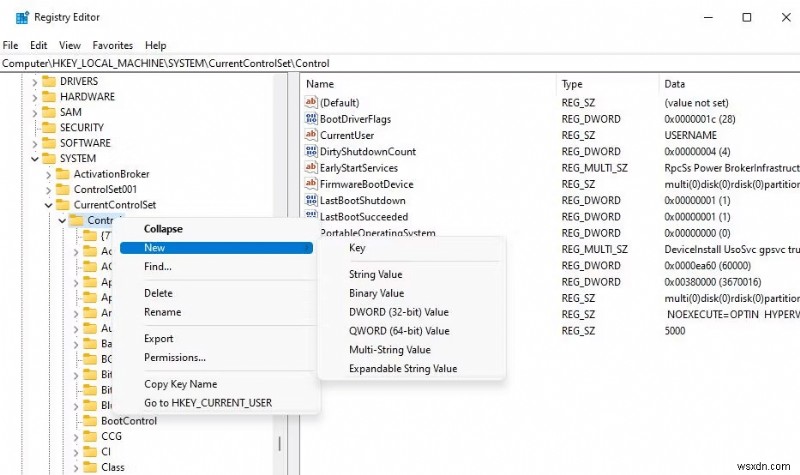Expand the HARDWARE tree node
800x475 pixels.
point(35,97)
